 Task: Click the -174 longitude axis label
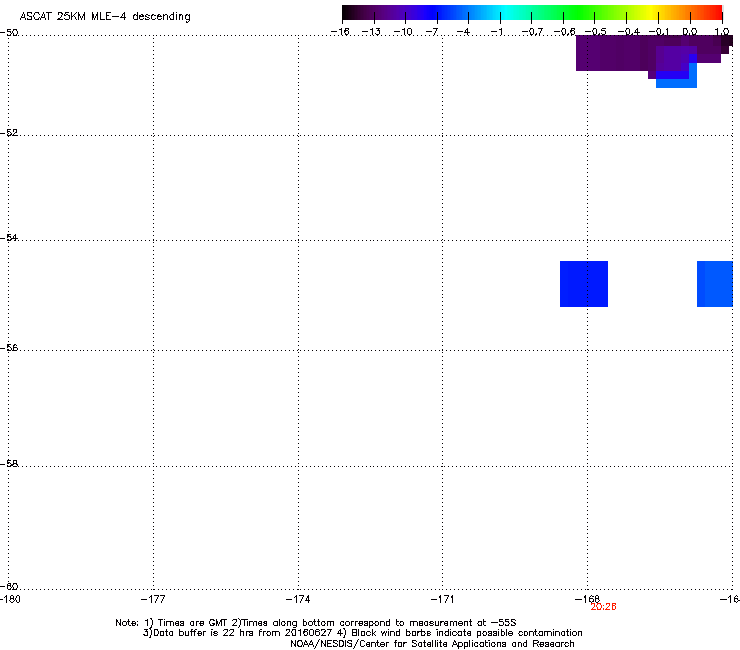pyautogui.click(x=298, y=599)
